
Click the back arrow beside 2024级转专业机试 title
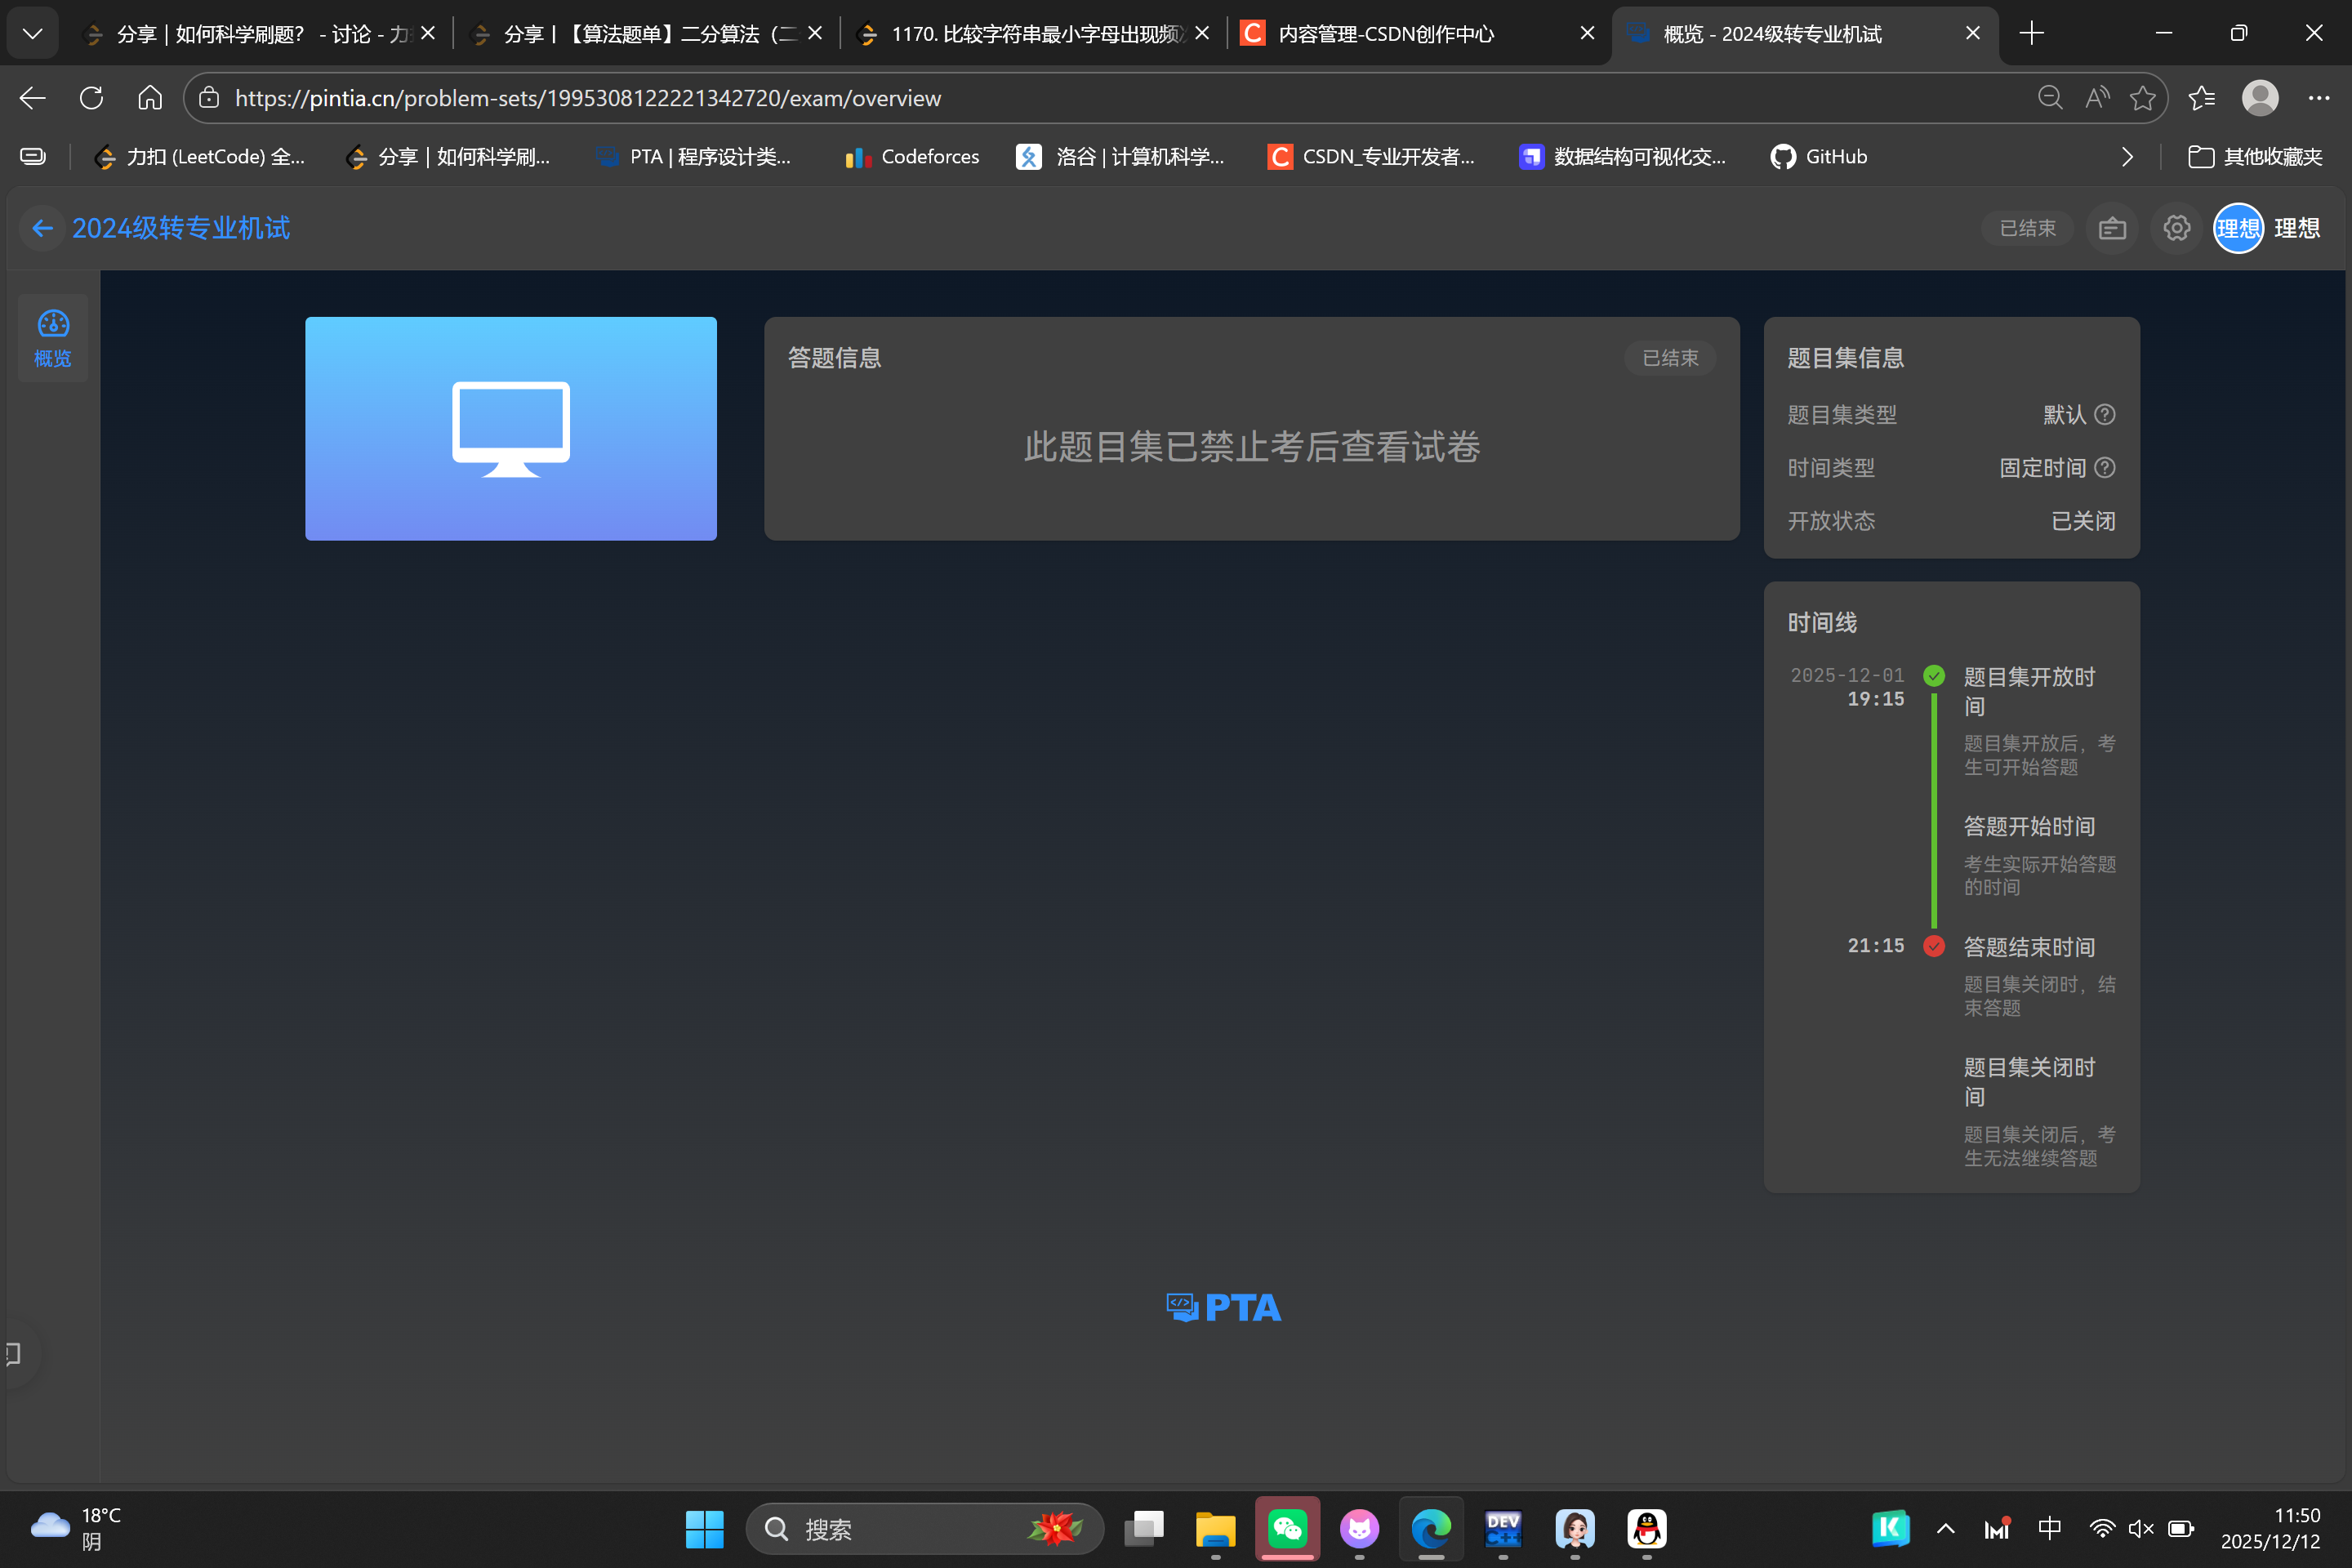click(41, 228)
